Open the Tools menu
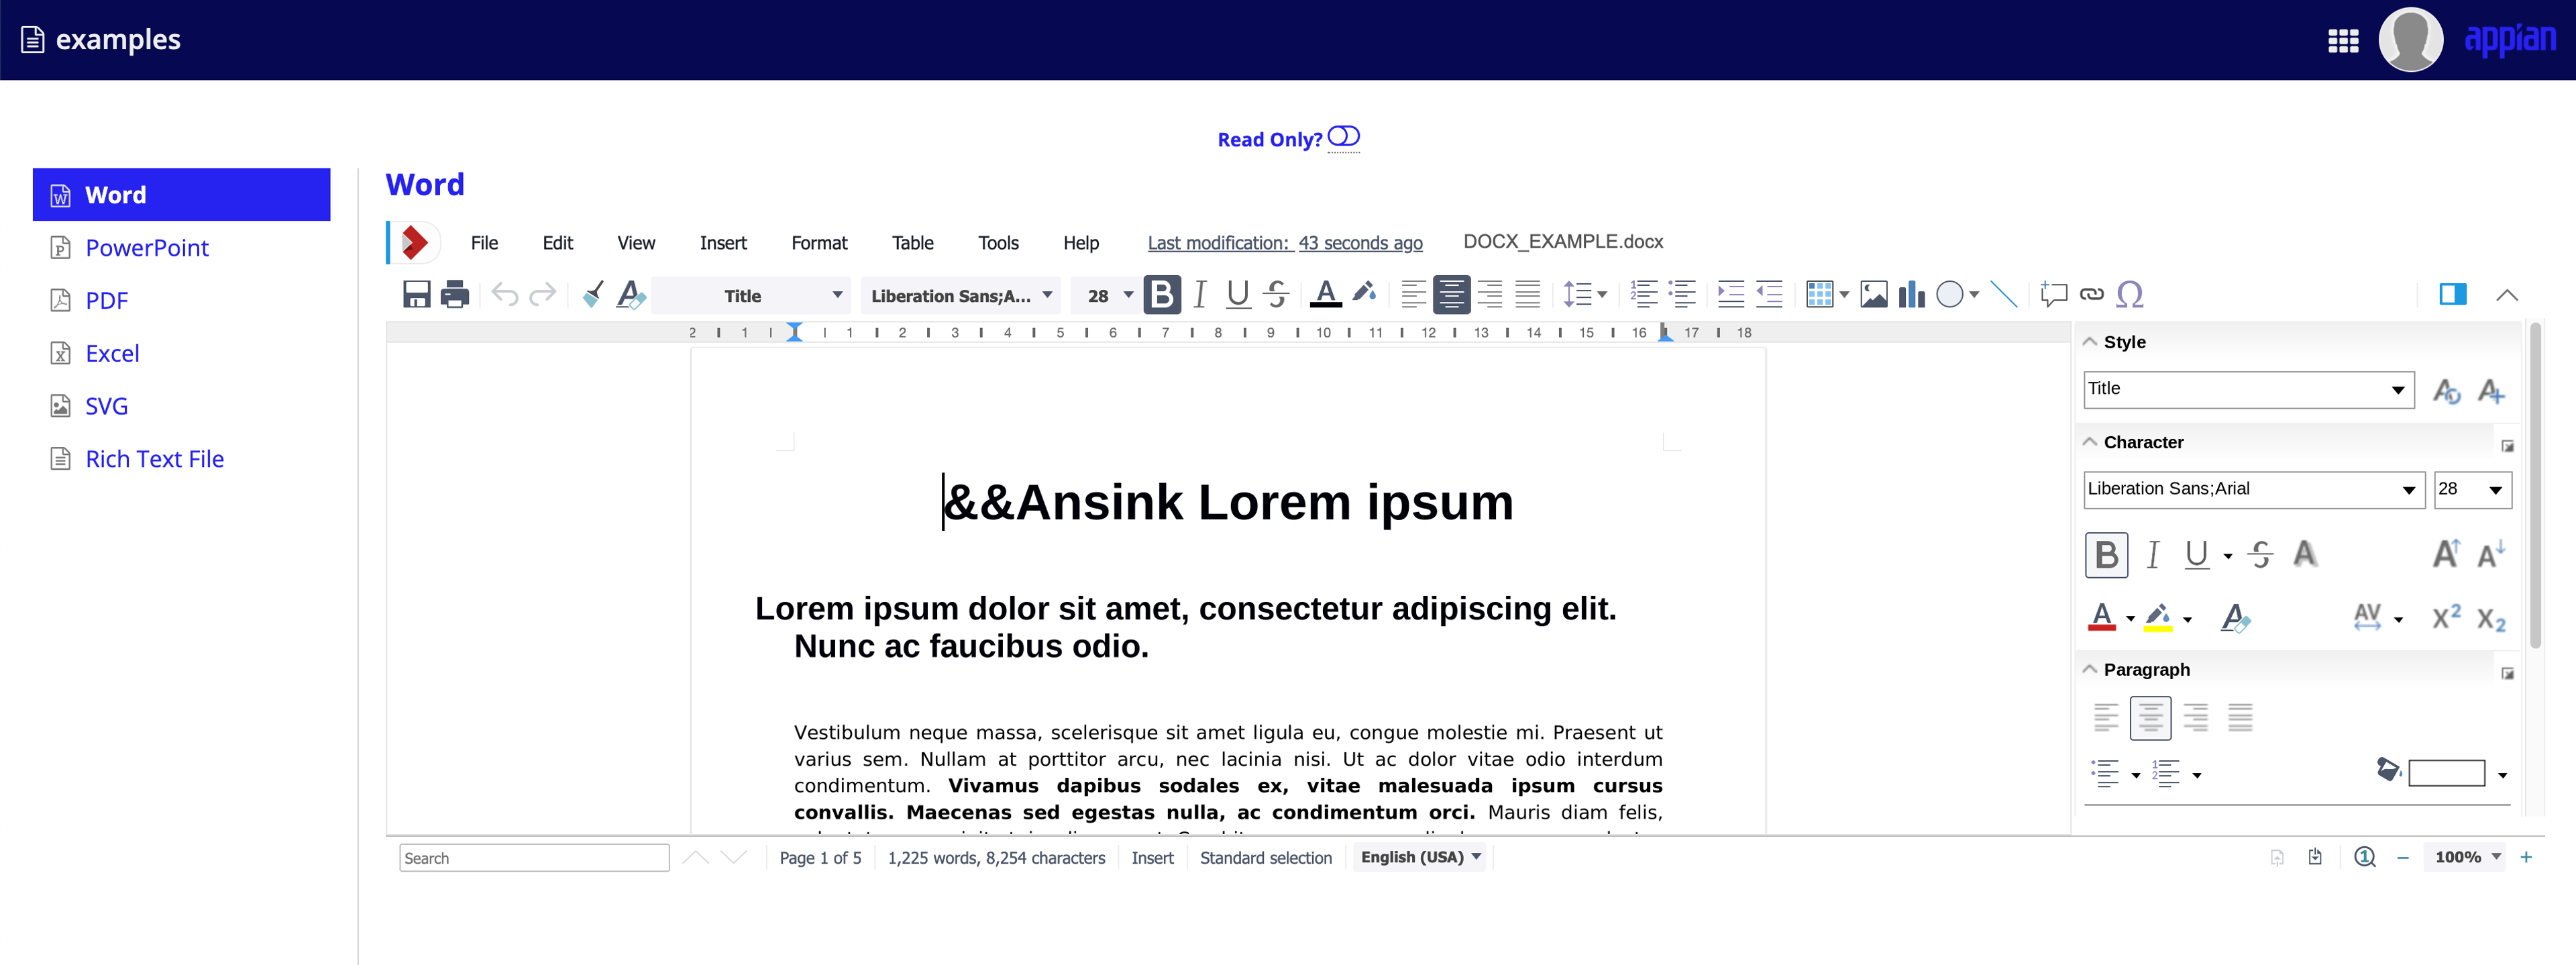This screenshot has width=2576, height=965. [x=998, y=243]
